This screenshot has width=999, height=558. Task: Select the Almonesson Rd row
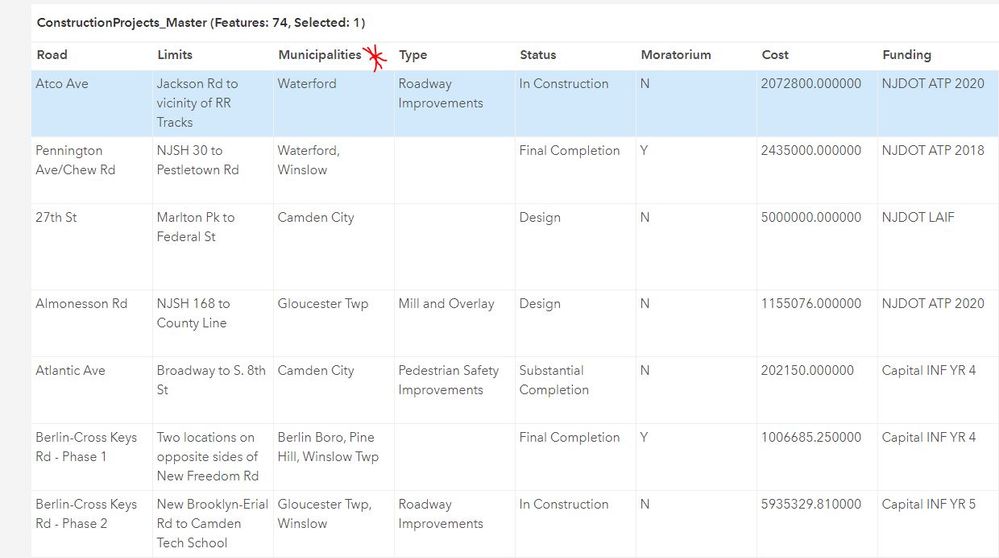click(82, 304)
